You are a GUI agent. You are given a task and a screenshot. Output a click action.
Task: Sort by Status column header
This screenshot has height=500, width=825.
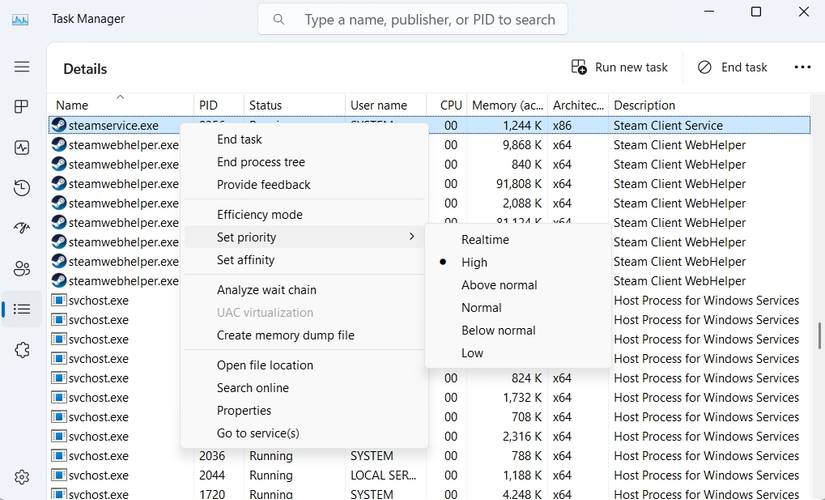coord(294,105)
